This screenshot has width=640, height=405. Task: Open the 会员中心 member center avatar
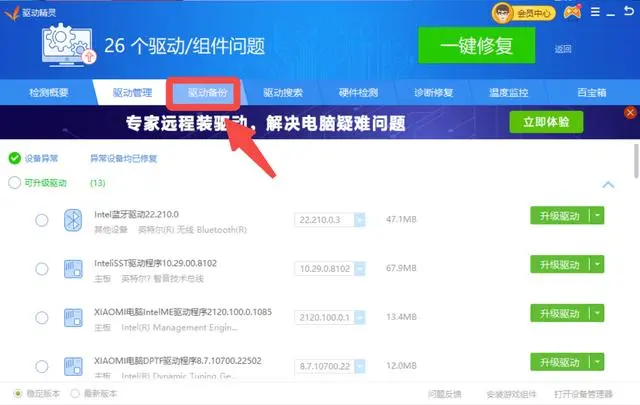[503, 13]
